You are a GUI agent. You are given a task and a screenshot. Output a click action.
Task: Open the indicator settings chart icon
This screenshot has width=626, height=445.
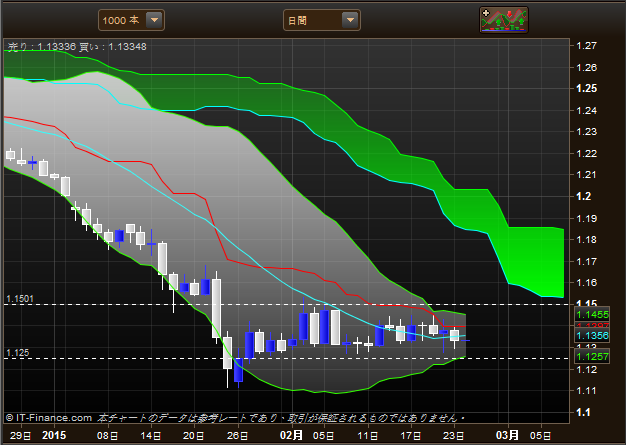[x=504, y=20]
